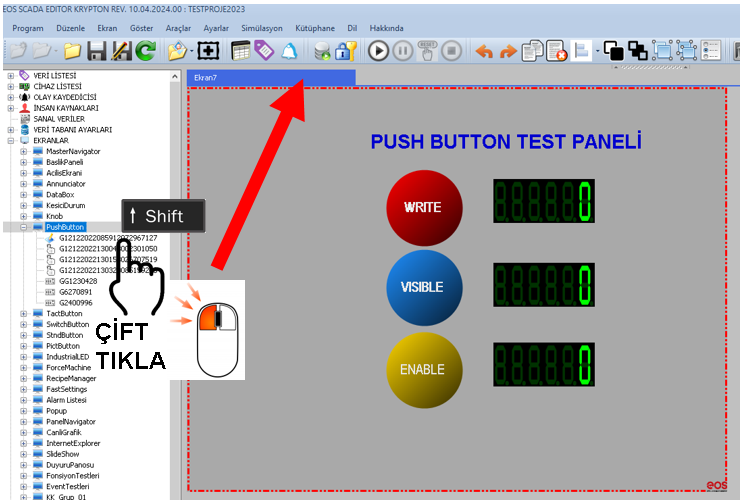Expand the OLAY KAYDEDİCİSİ tree node
The height and width of the screenshot is (504, 745).
pos(10,97)
